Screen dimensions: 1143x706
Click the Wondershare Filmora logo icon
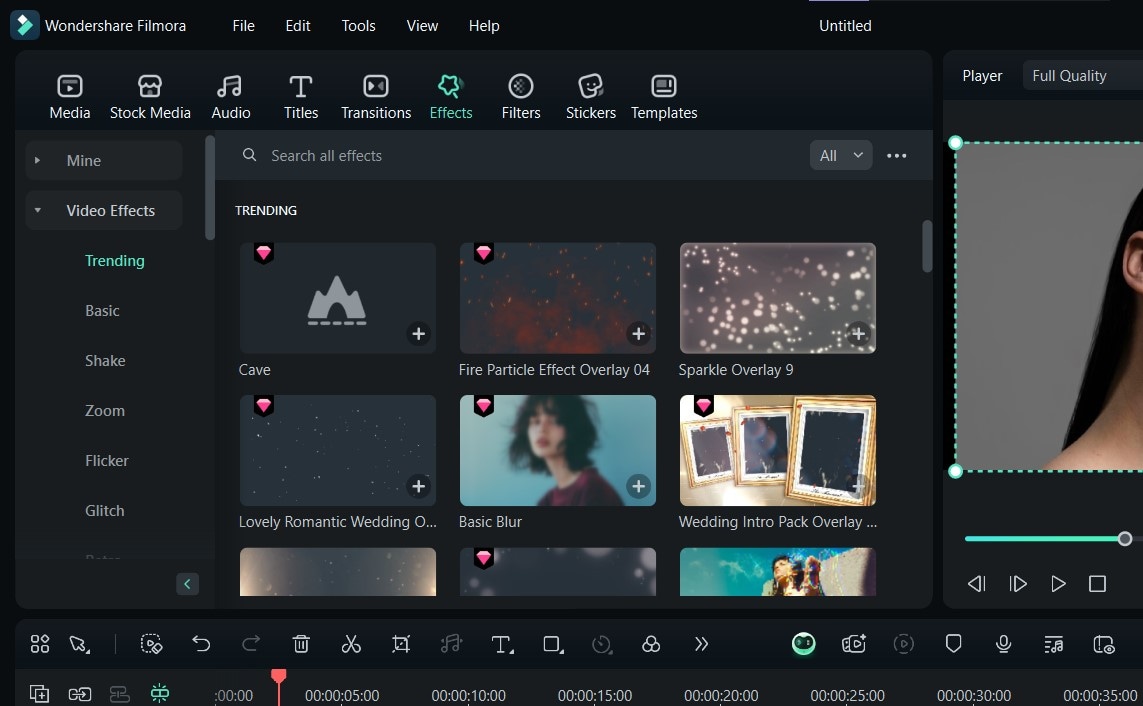pyautogui.click(x=24, y=25)
